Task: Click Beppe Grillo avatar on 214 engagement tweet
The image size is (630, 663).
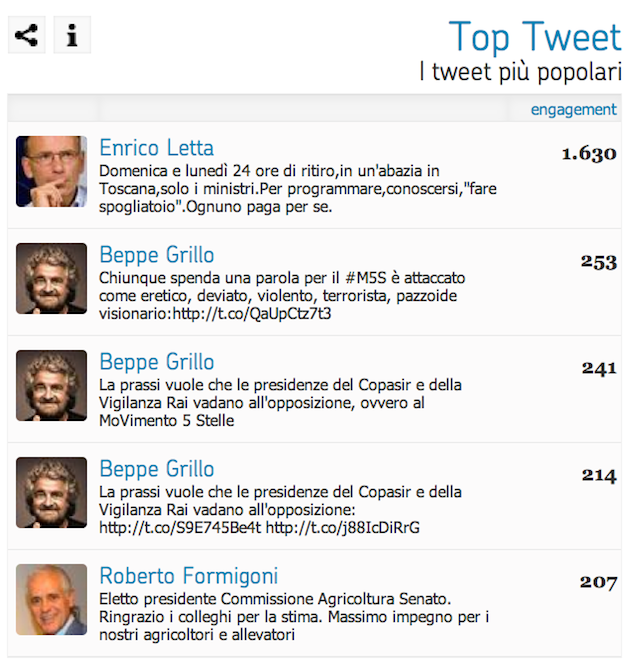Action: [x=52, y=492]
